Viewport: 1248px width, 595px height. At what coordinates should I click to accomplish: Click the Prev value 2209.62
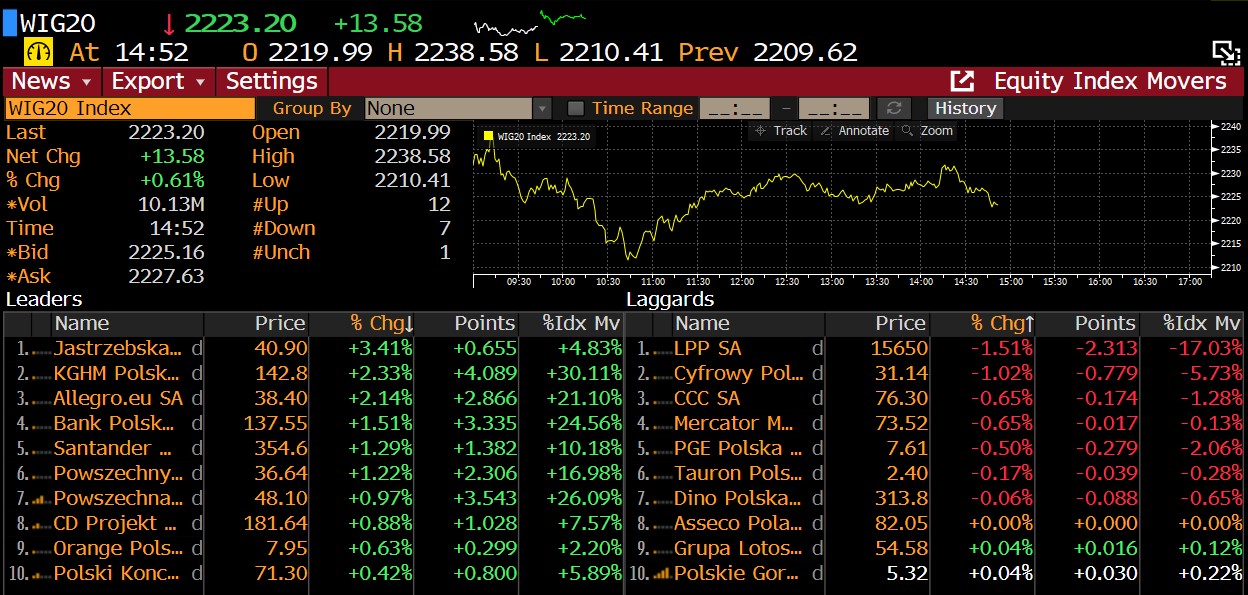[x=805, y=52]
